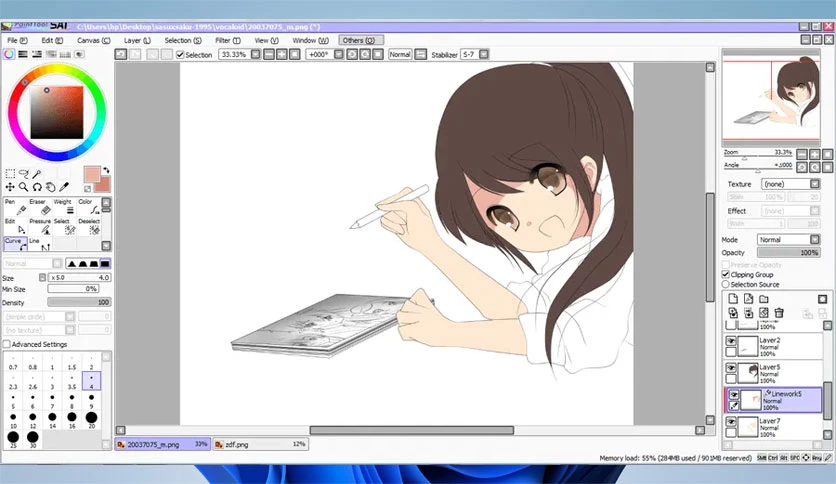Switch to the 20037075_m.png document tab
The width and height of the screenshot is (836, 484).
click(x=163, y=444)
